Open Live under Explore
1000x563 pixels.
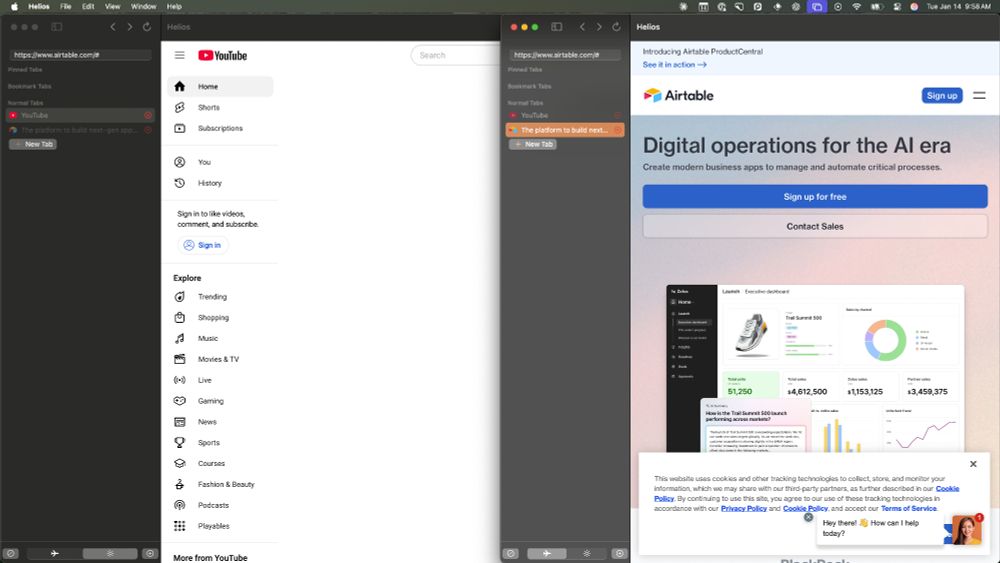click(x=220, y=380)
